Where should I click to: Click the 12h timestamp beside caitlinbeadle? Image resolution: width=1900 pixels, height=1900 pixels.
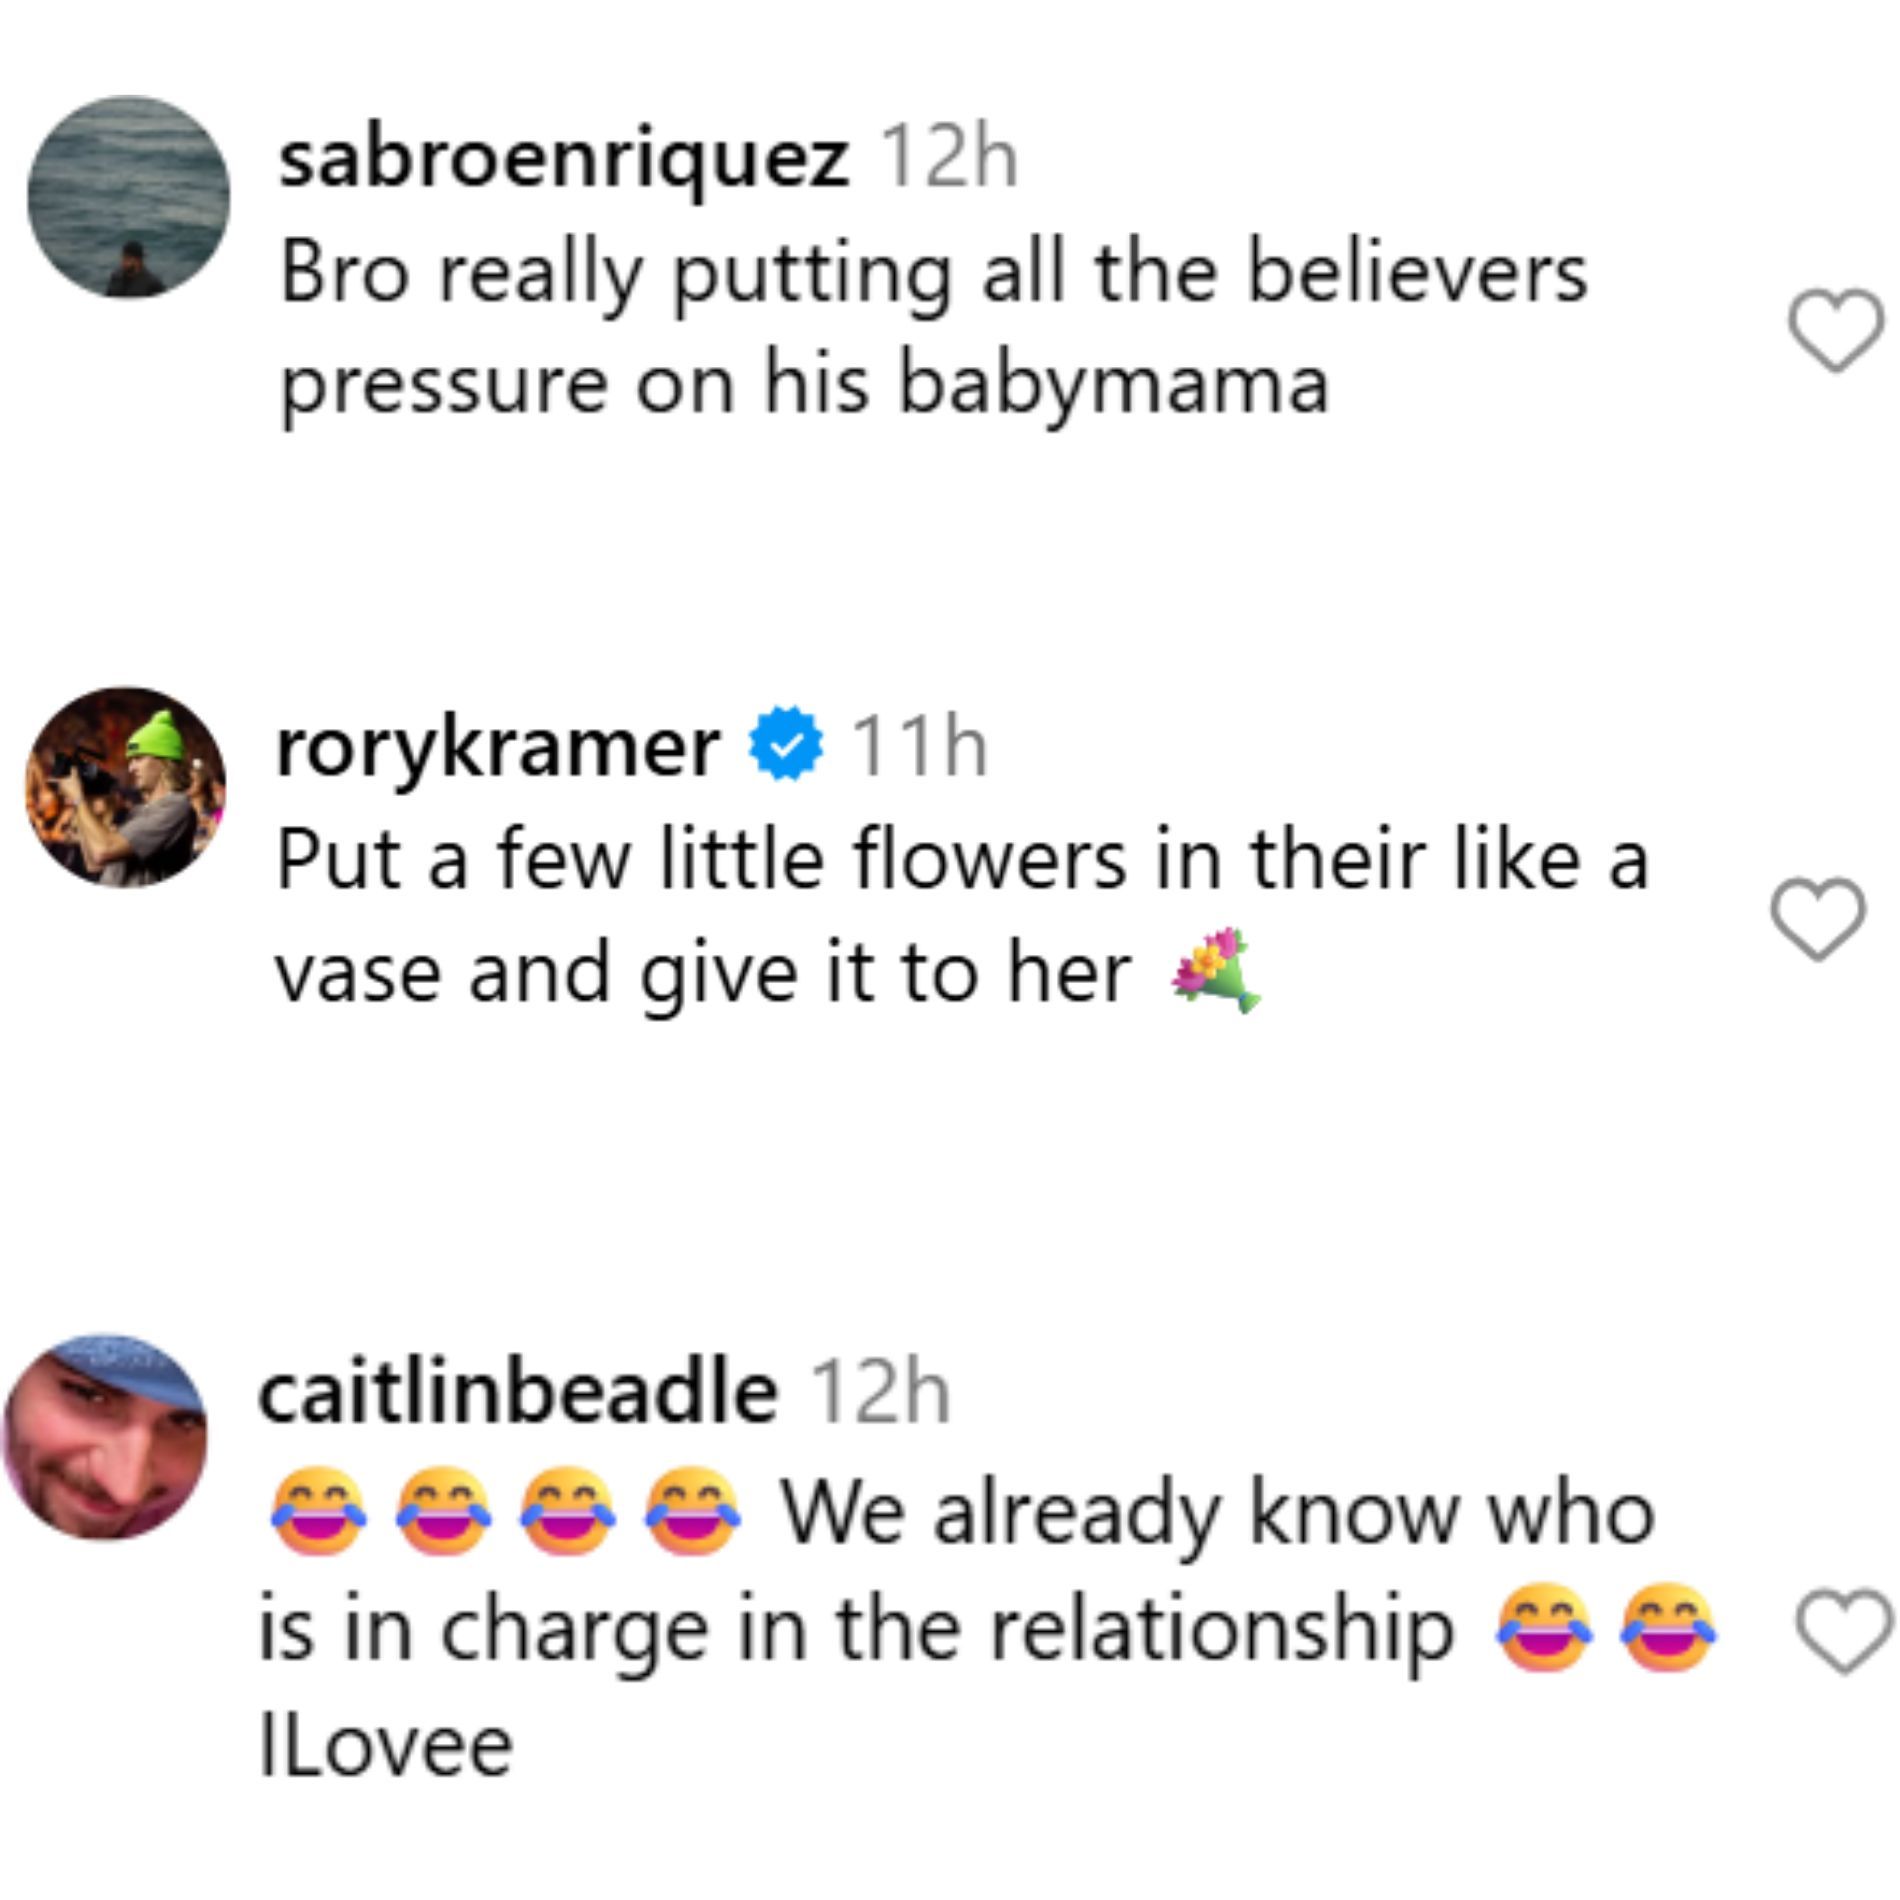[879, 1394]
